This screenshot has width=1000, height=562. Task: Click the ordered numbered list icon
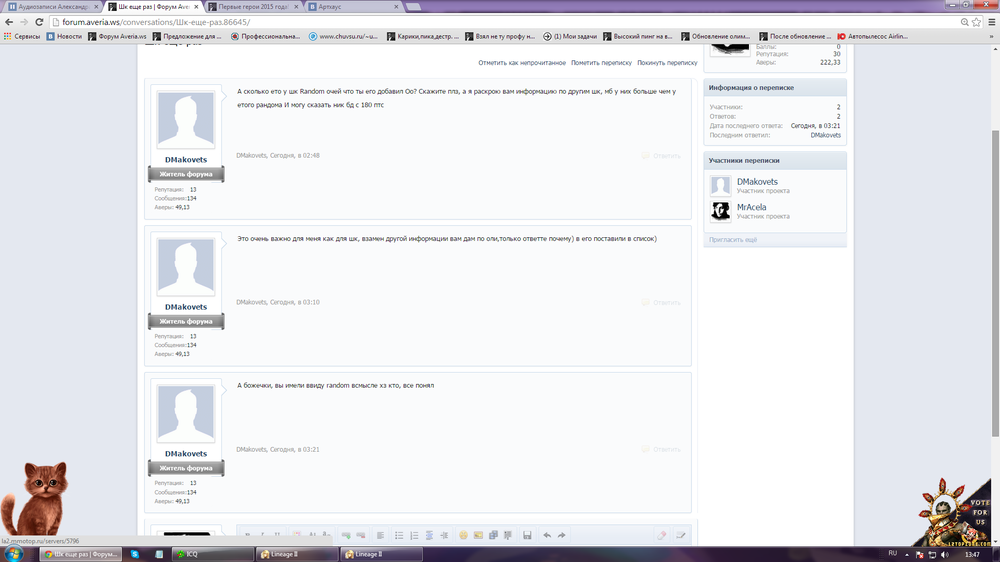[413, 535]
